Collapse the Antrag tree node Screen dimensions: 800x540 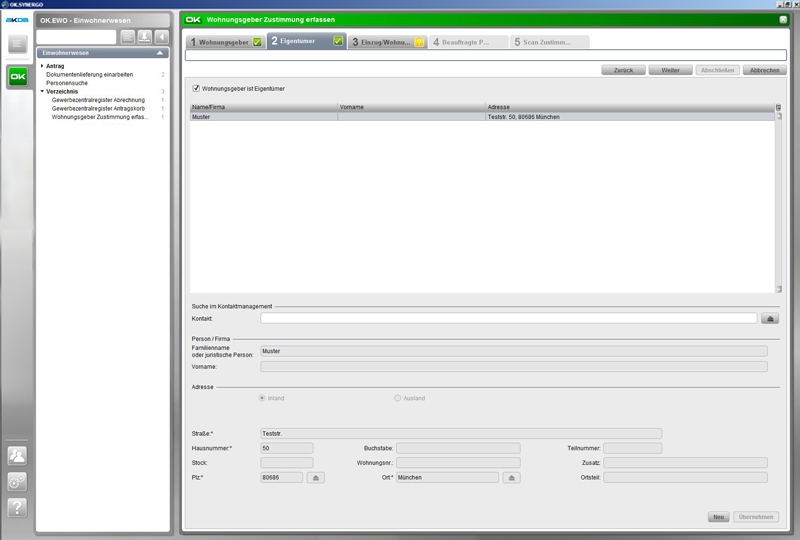coord(42,66)
